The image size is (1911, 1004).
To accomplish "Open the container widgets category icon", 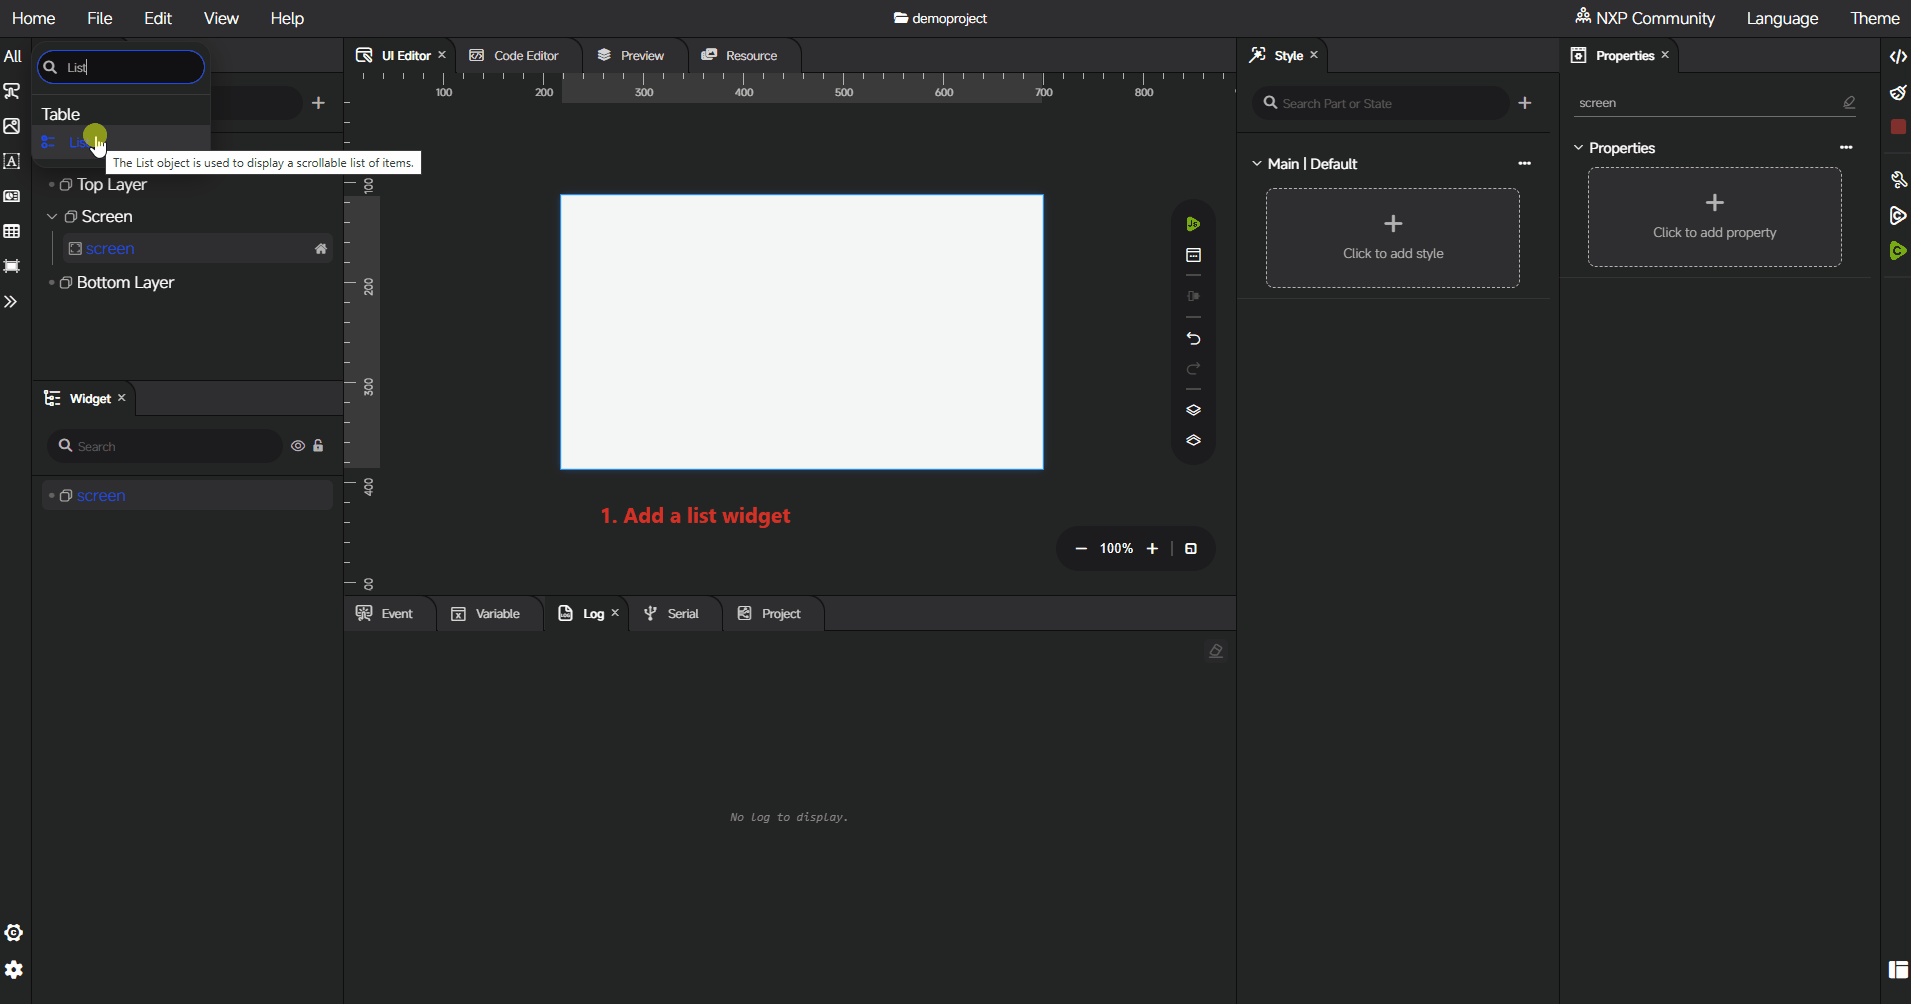I will [12, 266].
